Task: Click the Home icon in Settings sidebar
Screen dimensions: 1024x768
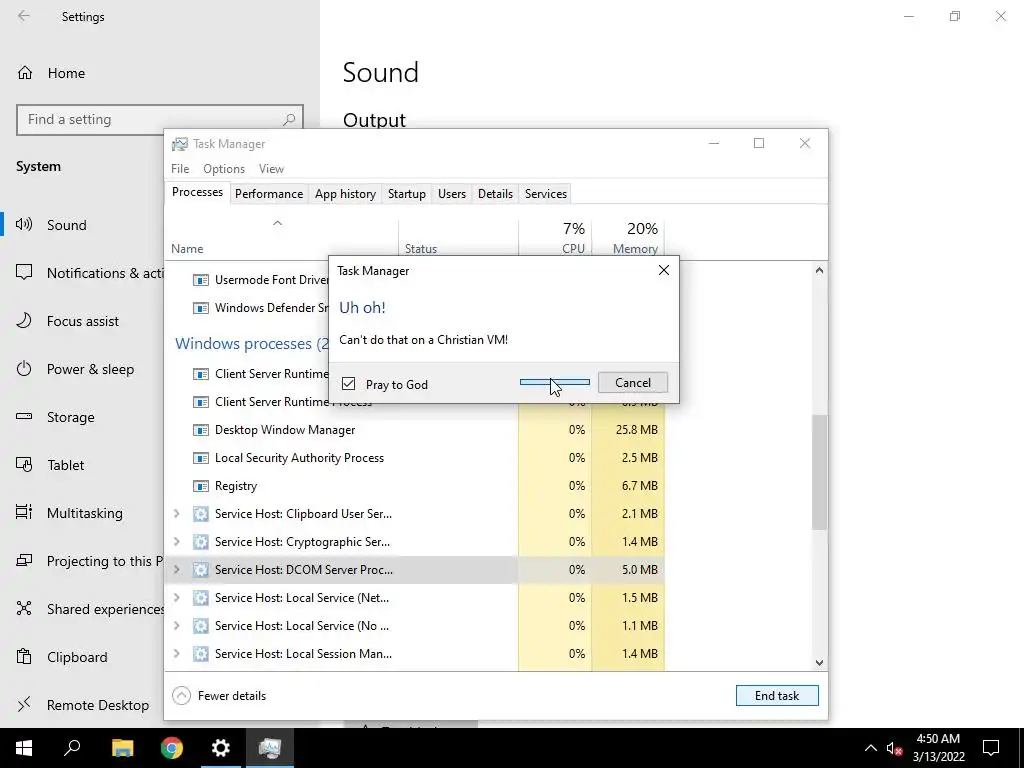Action: click(25, 72)
